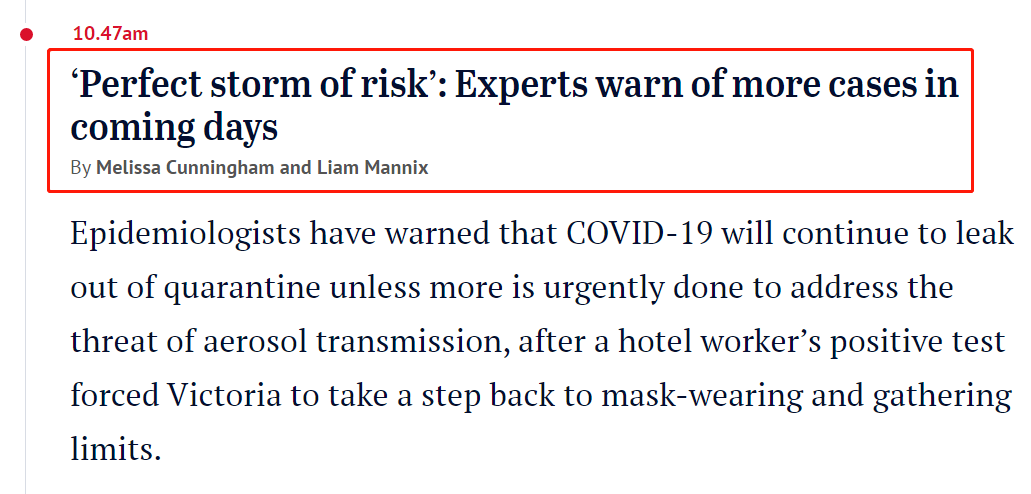The width and height of the screenshot is (1031, 494).
Task: Click the vertical timeline line below the dot
Action: point(26,263)
